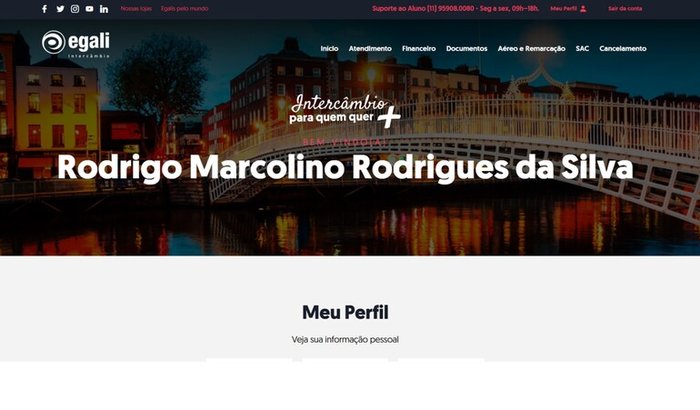The height and width of the screenshot is (410, 700).
Task: Open the Aéreo e Remarcação menu
Action: [531, 49]
